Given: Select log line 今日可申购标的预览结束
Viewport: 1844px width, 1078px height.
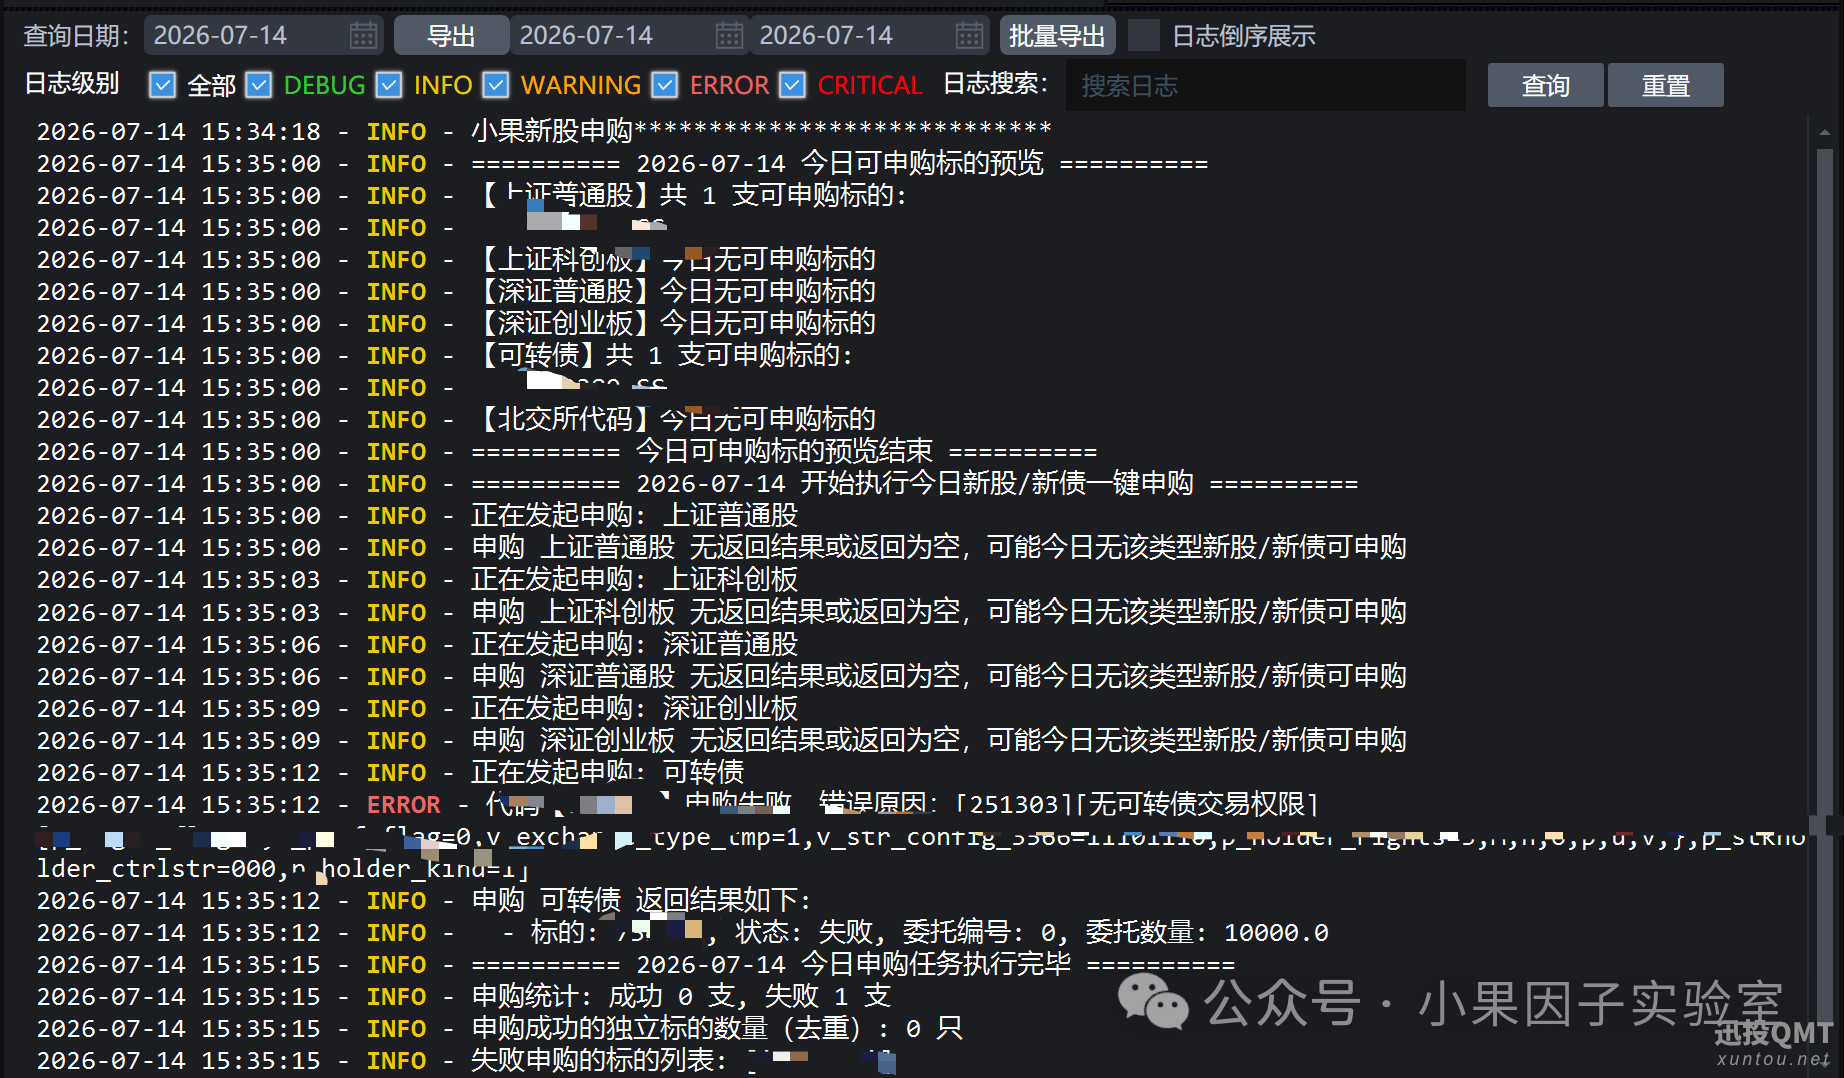Looking at the screenshot, I should 566,451.
